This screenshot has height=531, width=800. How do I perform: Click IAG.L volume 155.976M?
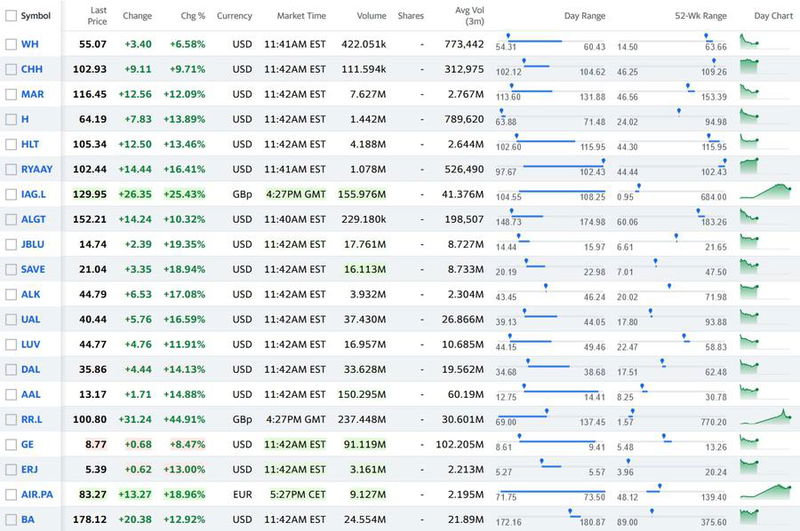pos(362,194)
